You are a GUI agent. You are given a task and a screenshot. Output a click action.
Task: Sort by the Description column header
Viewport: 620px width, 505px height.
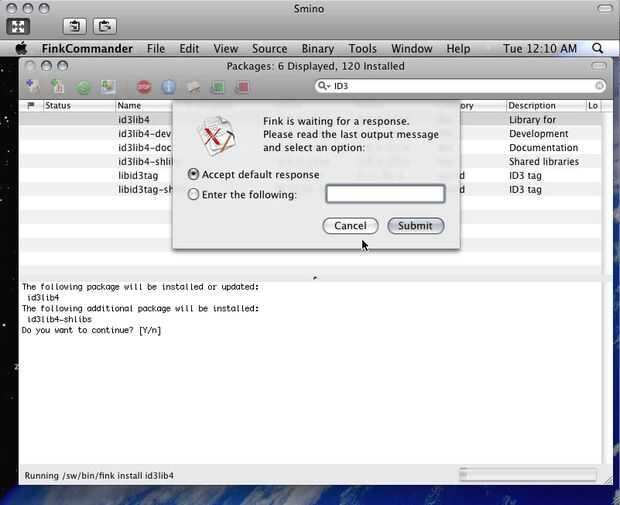pos(546,106)
